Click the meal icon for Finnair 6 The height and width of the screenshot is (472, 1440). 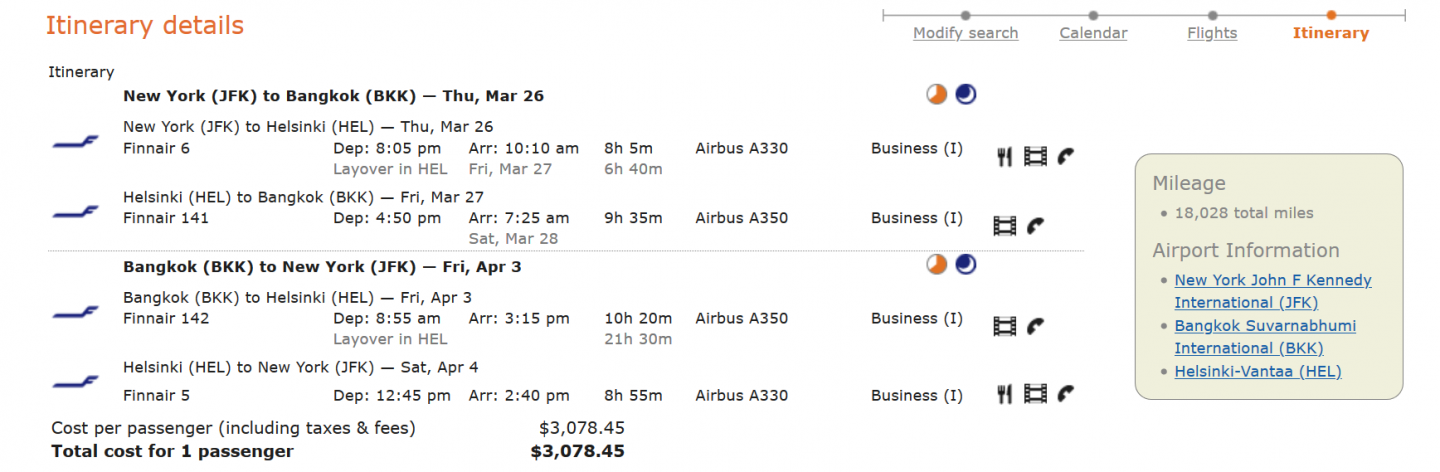(1005, 156)
